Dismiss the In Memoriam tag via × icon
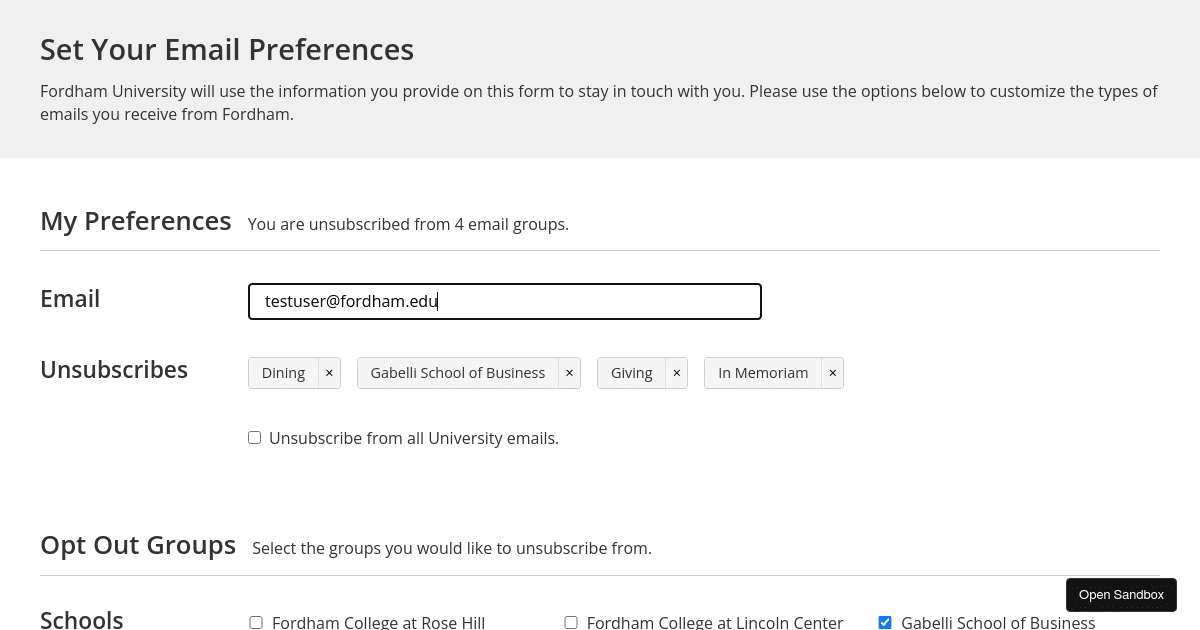 (832, 372)
